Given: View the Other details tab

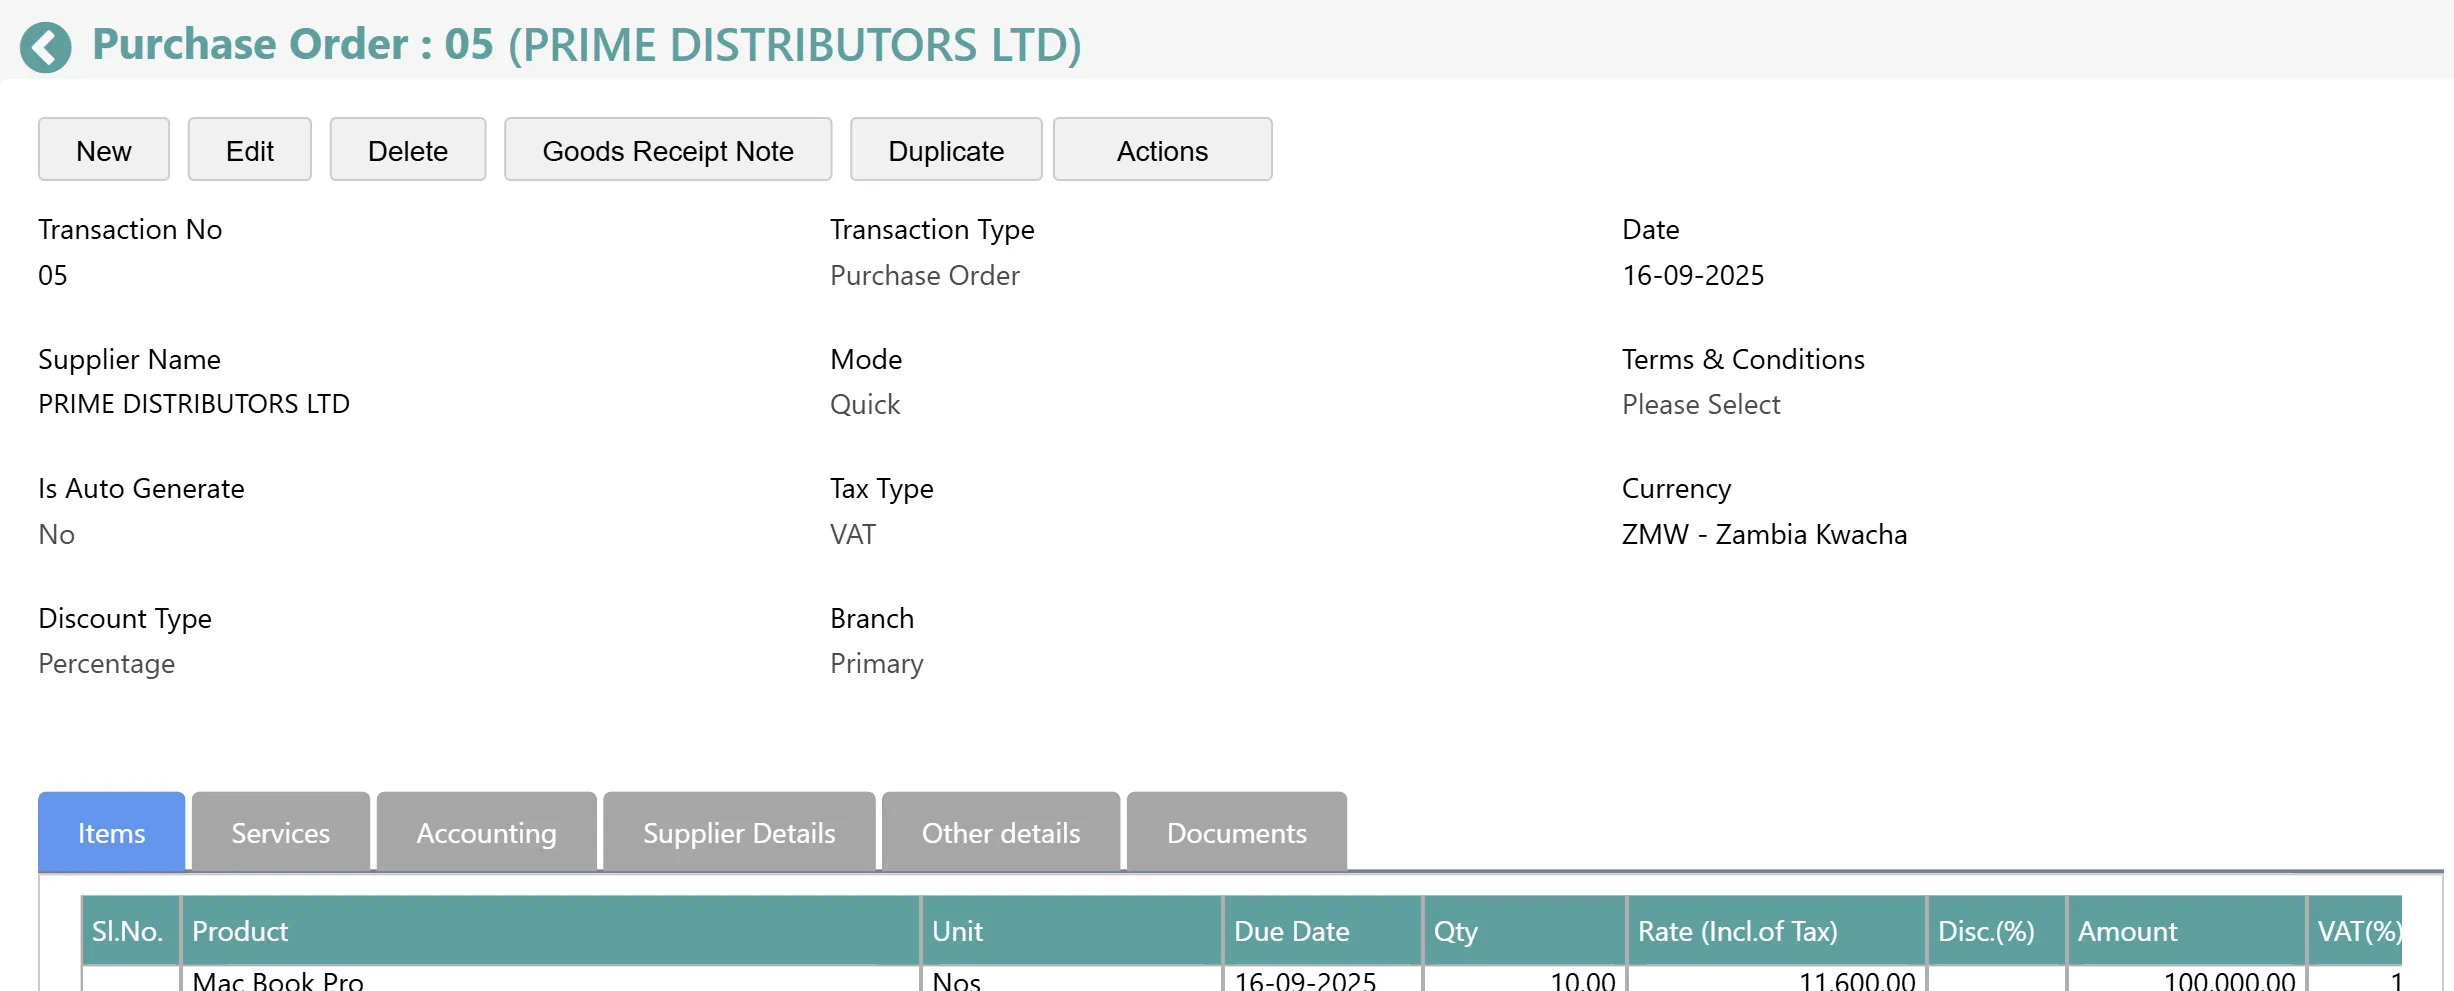Looking at the screenshot, I should (x=1001, y=832).
